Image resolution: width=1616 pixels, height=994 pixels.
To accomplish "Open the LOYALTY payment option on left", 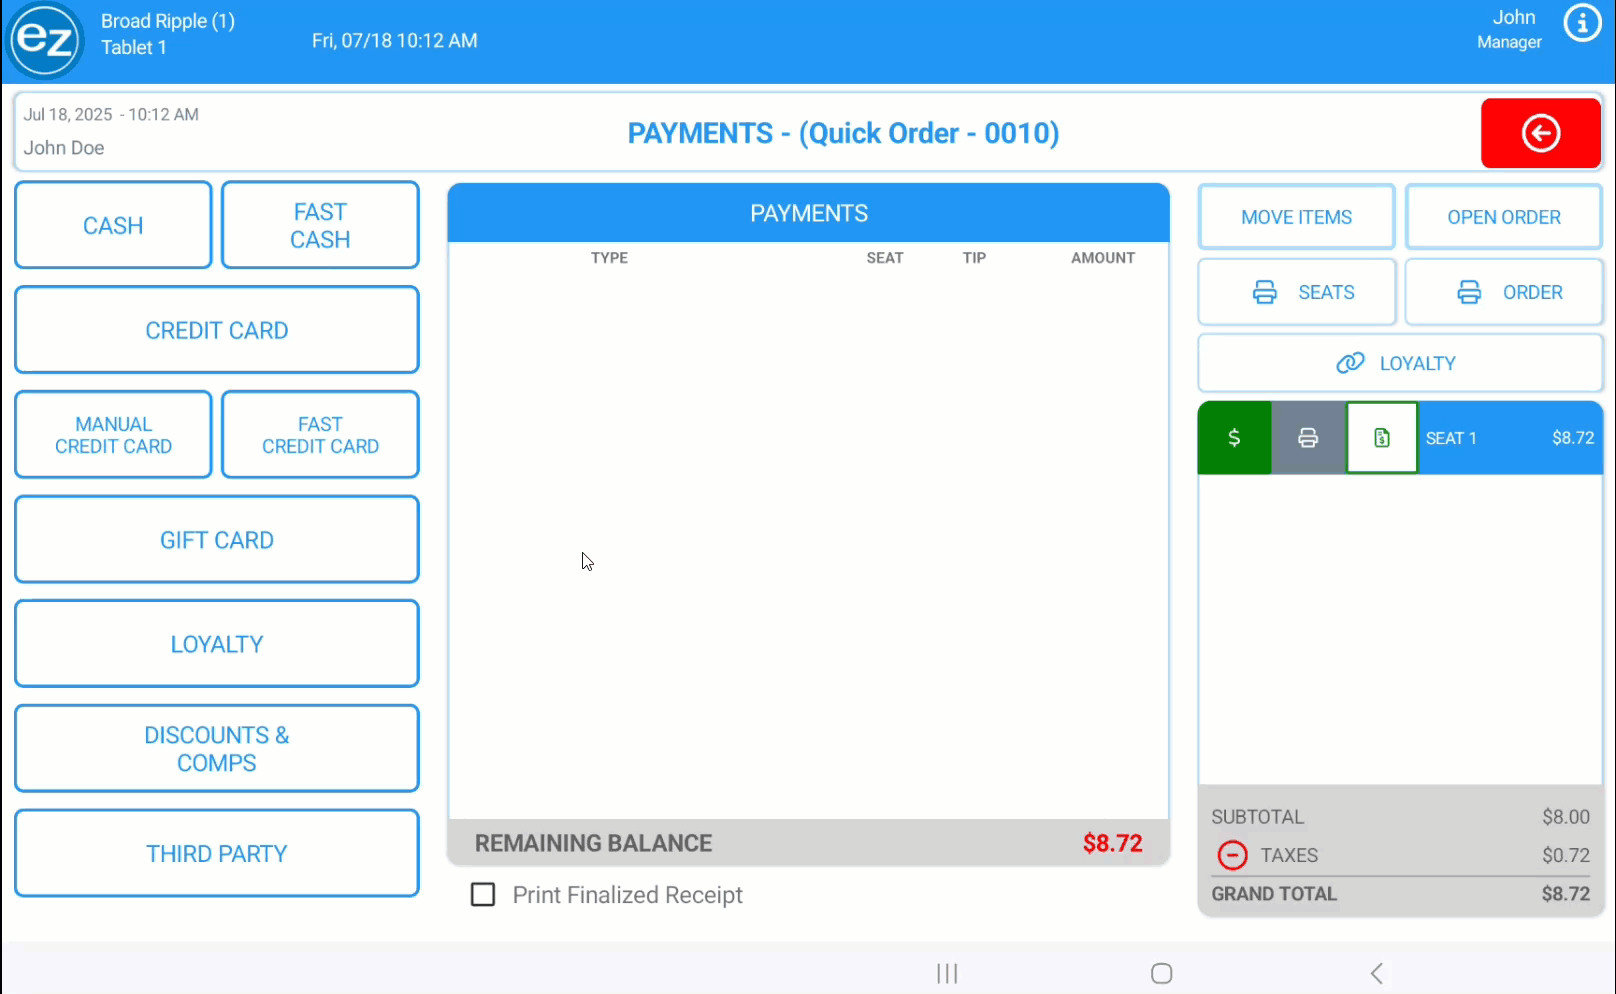I will coord(217,644).
